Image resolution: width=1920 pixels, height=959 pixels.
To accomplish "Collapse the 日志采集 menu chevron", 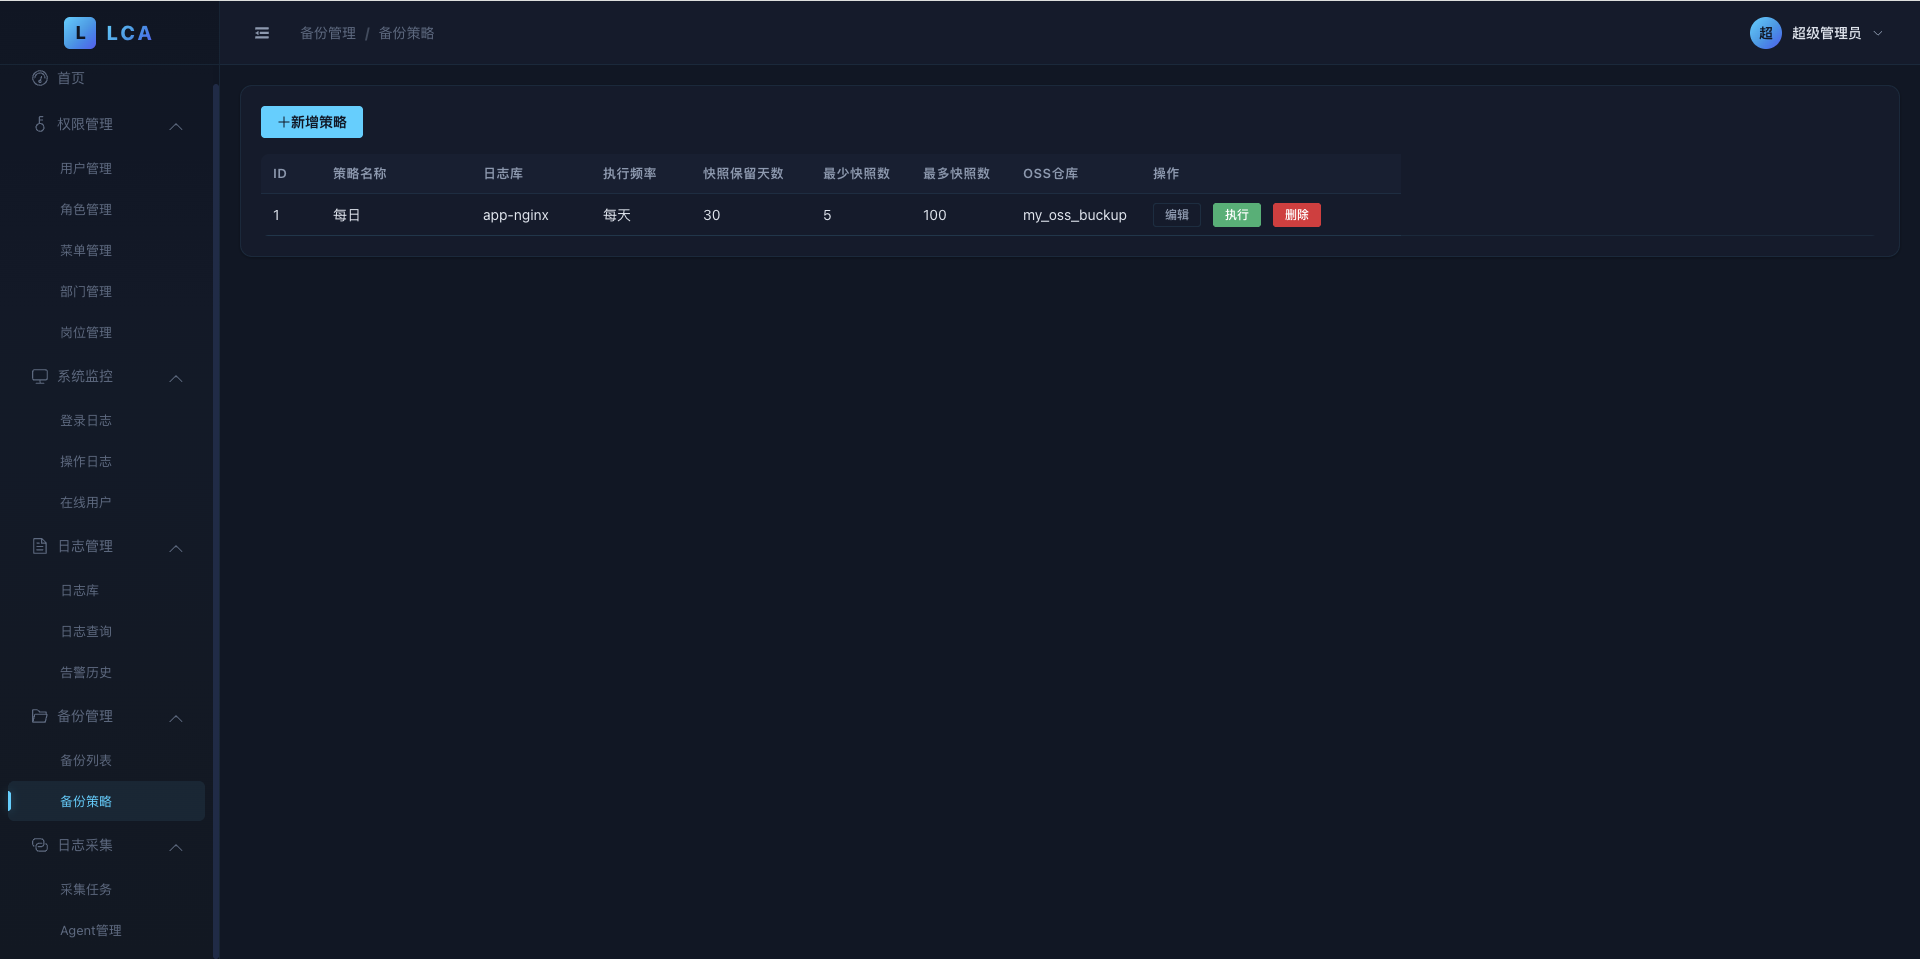I will click(x=176, y=847).
